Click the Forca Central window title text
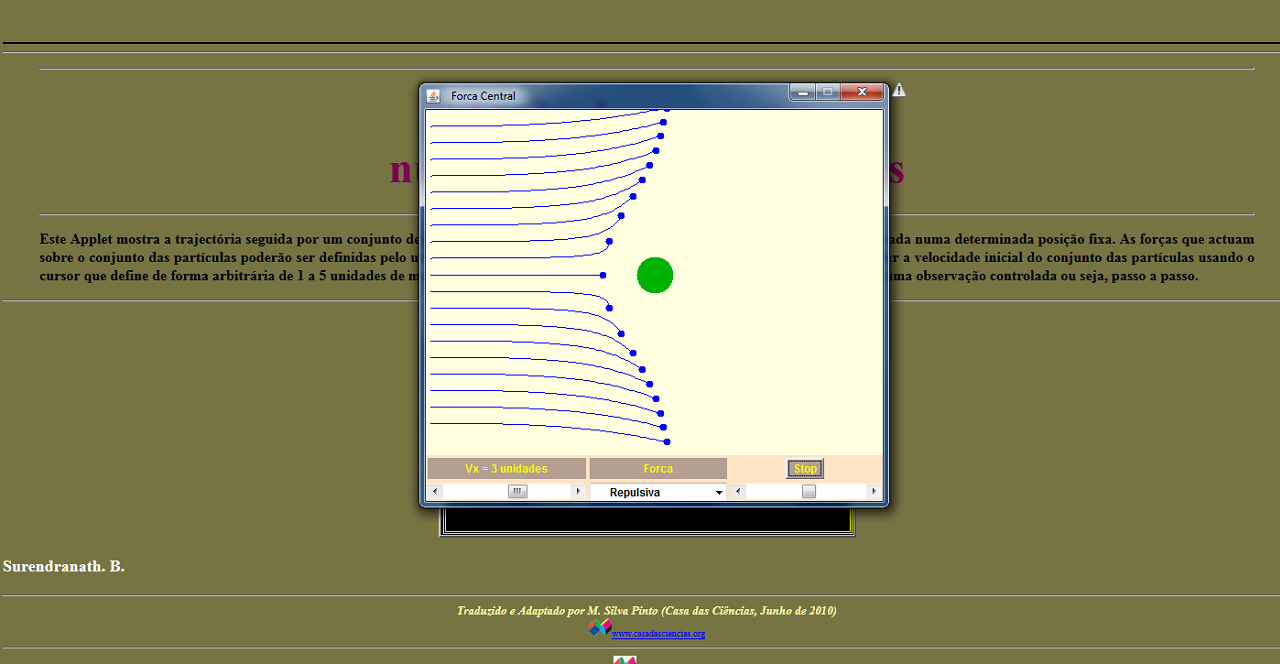Viewport: 1280px width, 664px height. [483, 96]
